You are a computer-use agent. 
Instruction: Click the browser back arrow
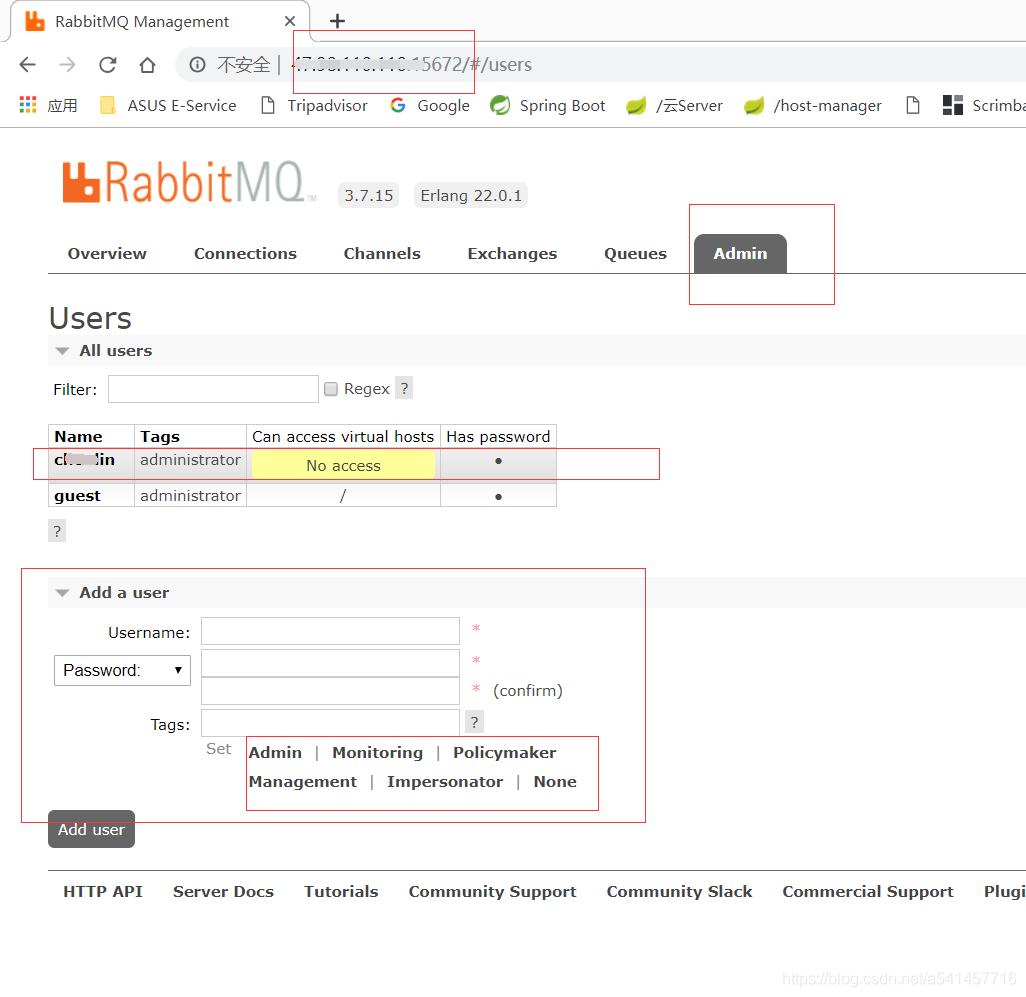point(27,65)
